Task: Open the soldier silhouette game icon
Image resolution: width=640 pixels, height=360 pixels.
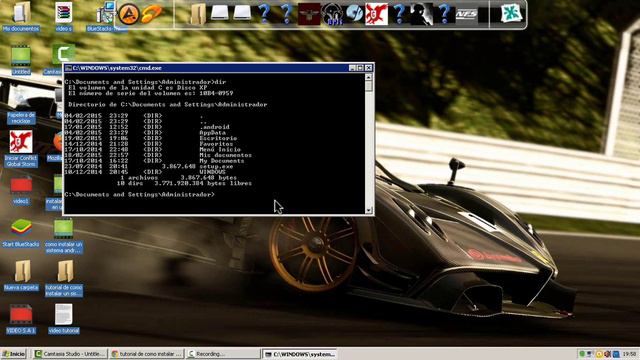Action: [421, 14]
